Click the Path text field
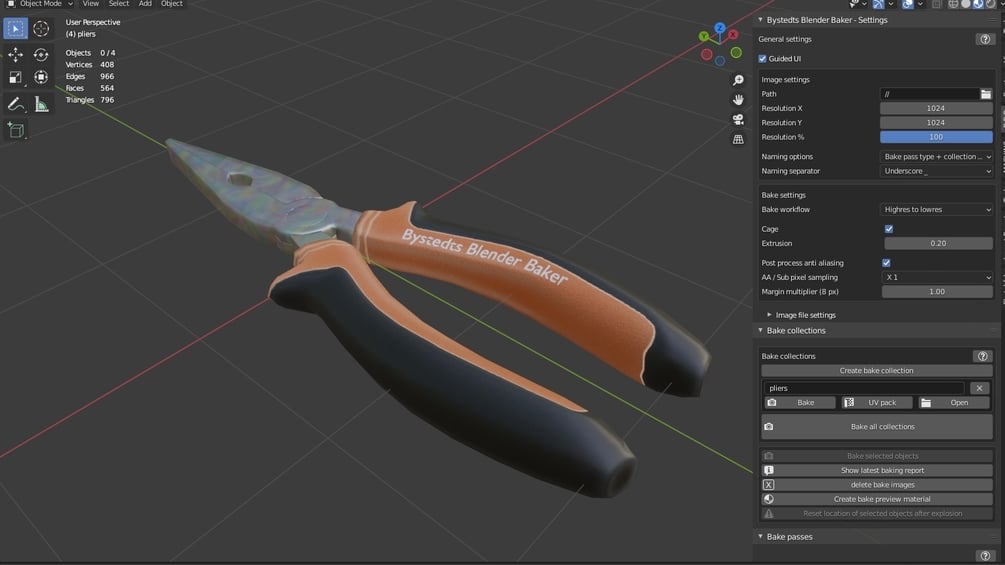 point(929,94)
